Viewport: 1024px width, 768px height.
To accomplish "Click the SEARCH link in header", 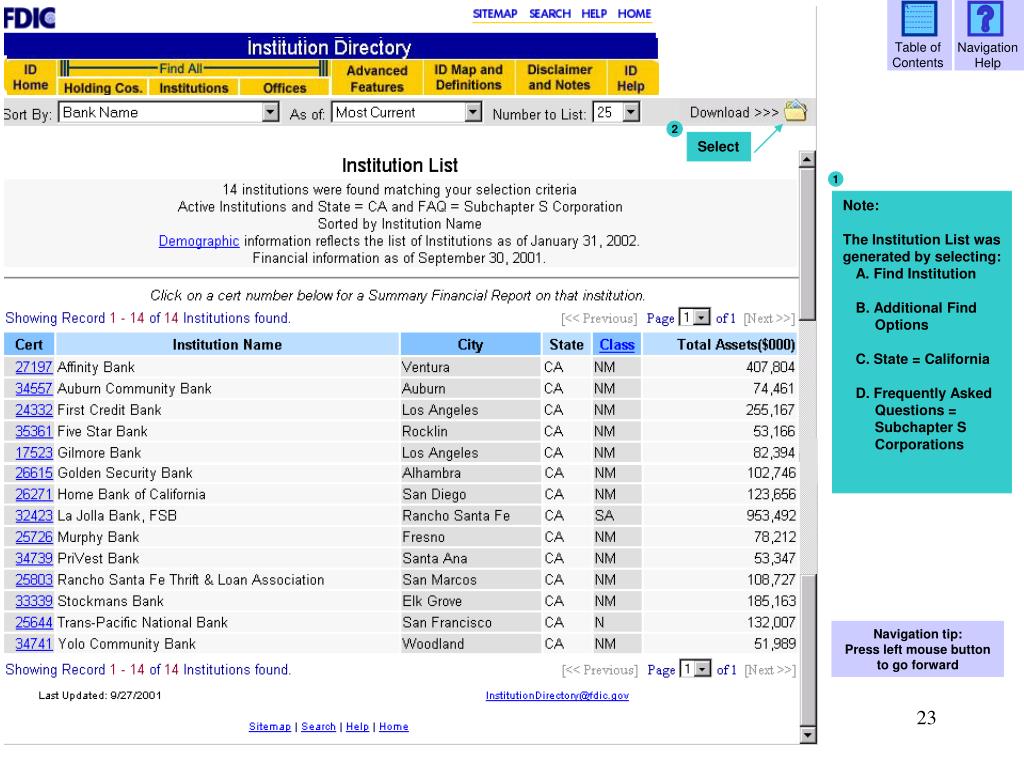I will pos(550,14).
